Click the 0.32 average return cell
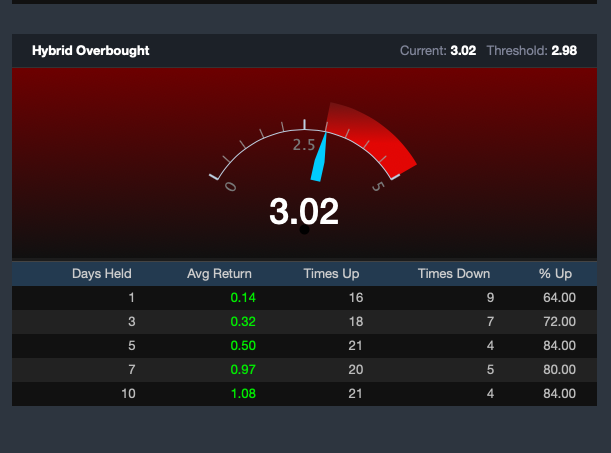The width and height of the screenshot is (611, 453). coord(243,322)
